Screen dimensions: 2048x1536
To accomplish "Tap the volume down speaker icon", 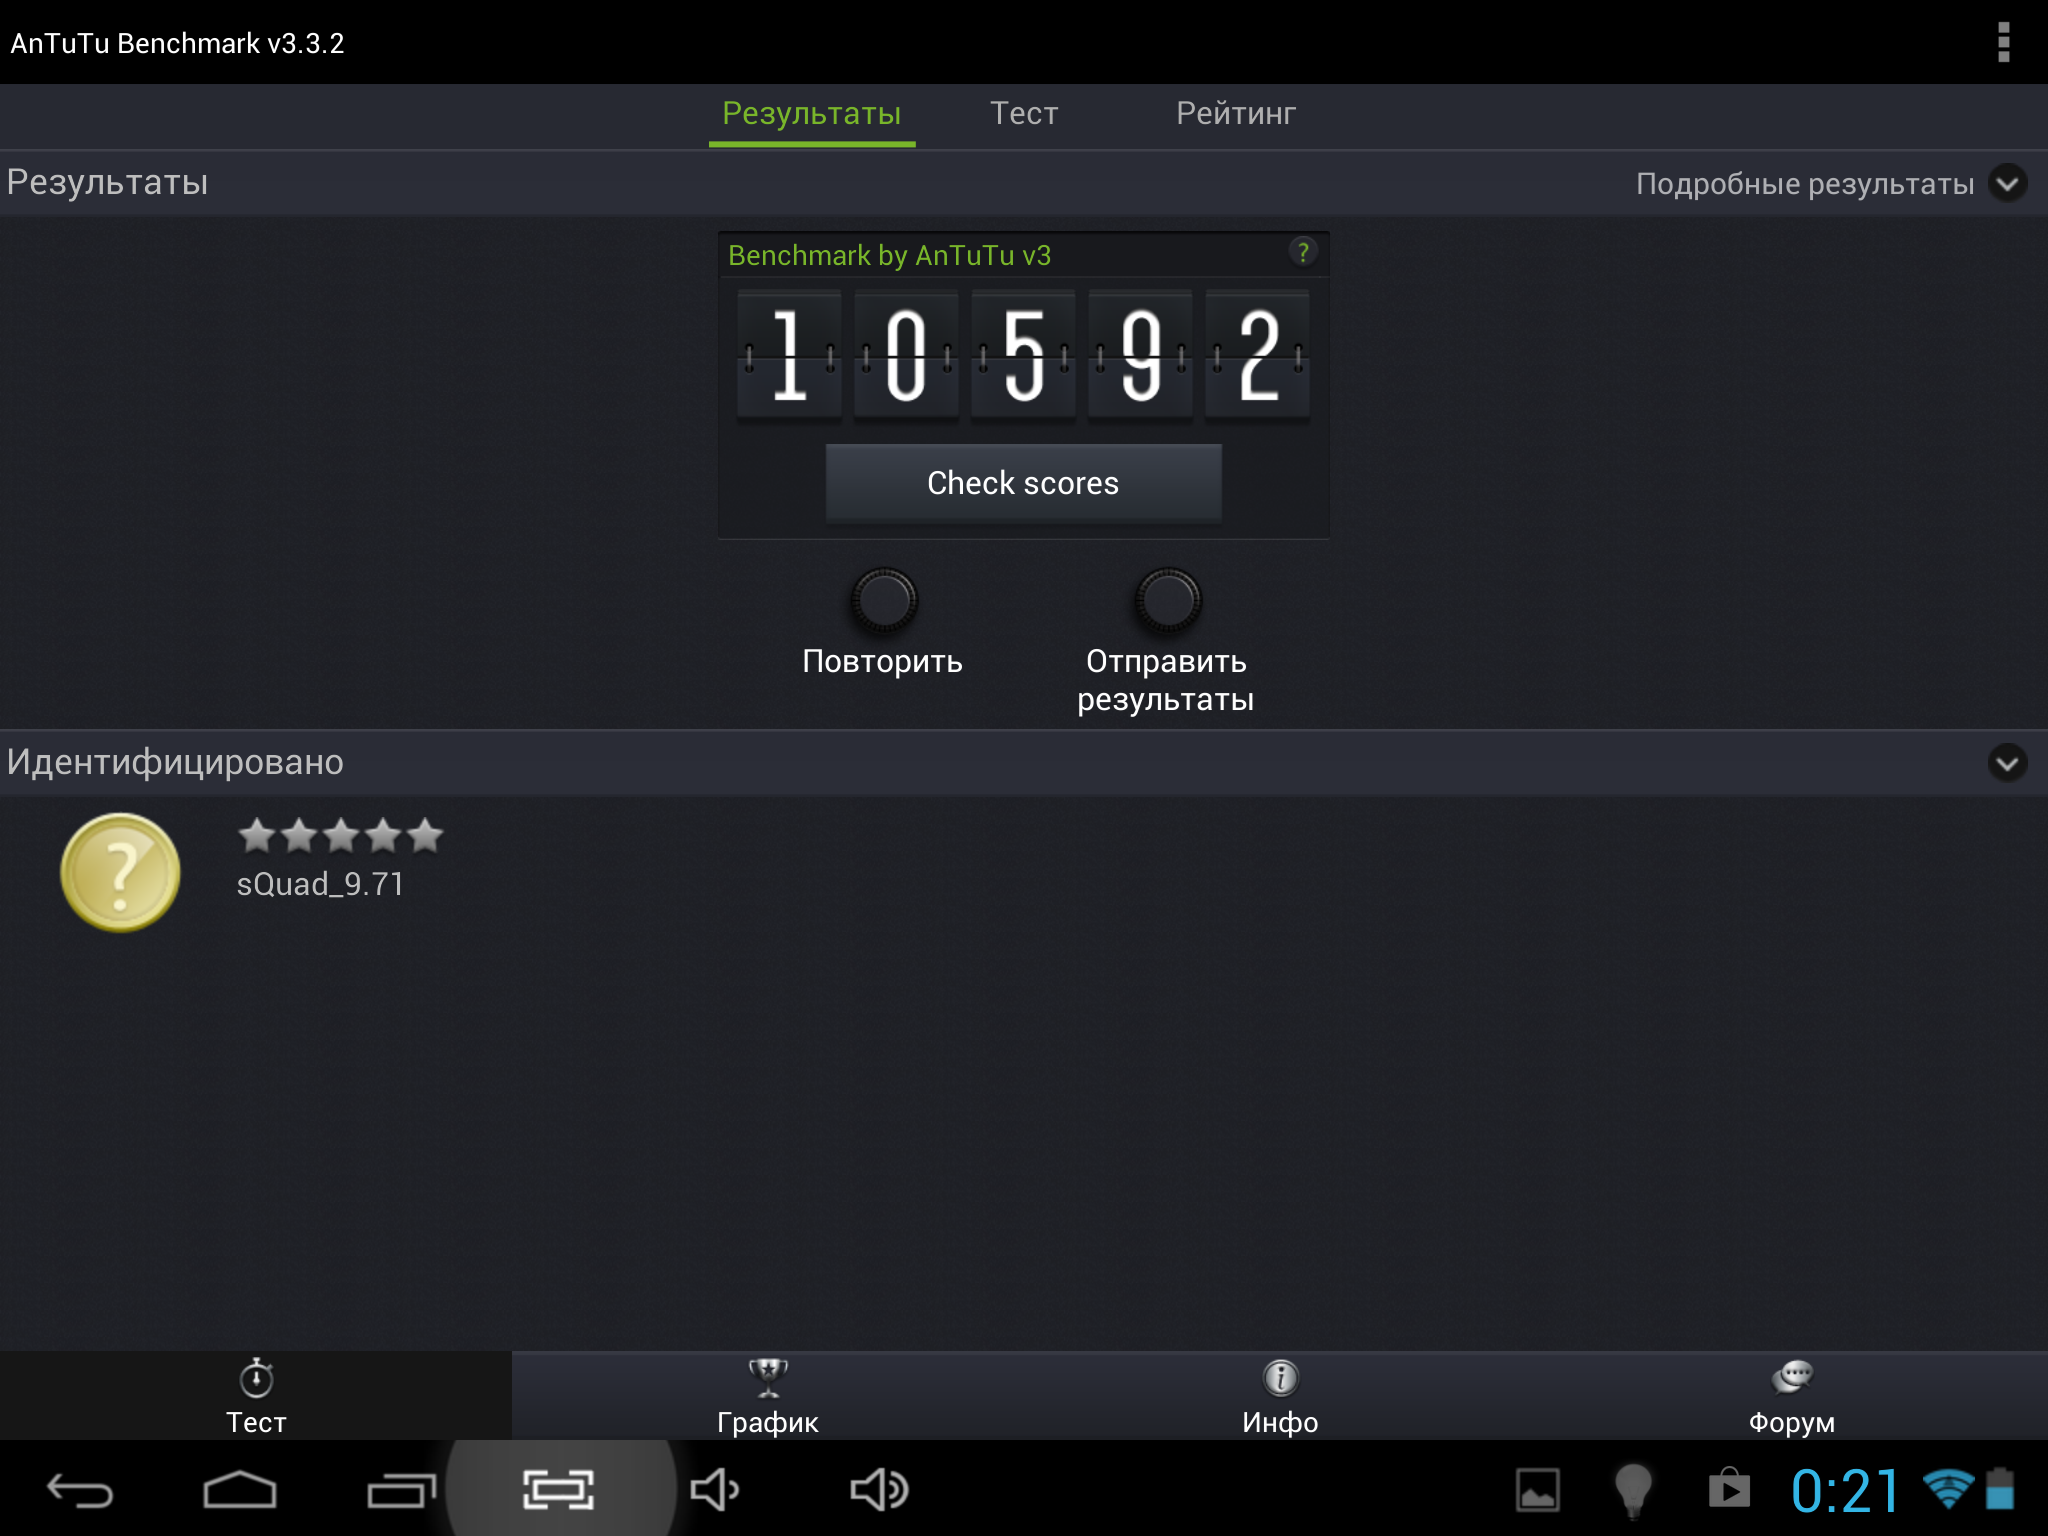I will click(x=714, y=1490).
